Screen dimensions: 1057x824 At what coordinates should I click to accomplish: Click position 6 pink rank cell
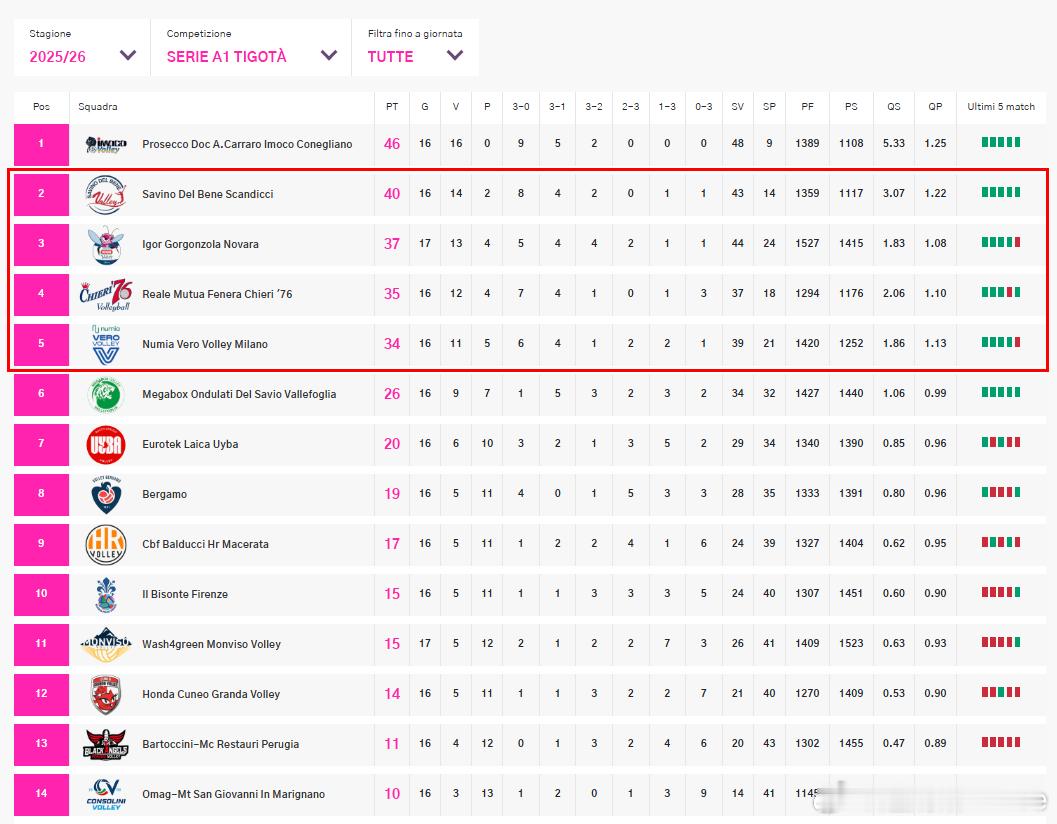41,394
